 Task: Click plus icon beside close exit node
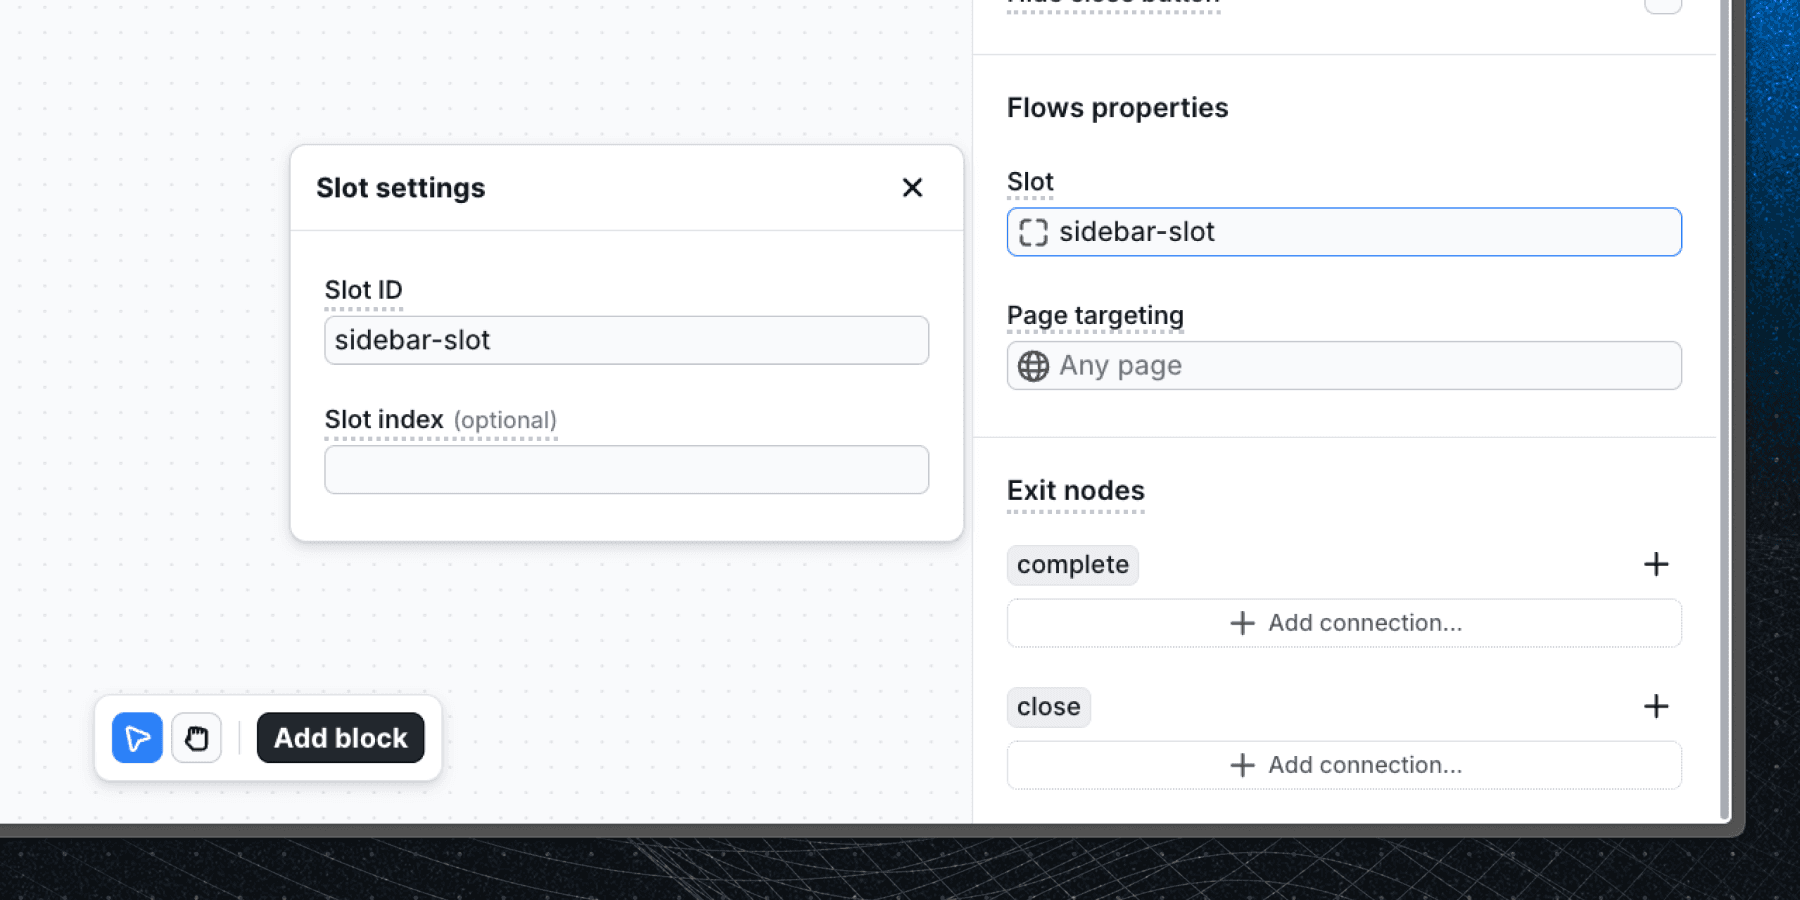coord(1655,706)
